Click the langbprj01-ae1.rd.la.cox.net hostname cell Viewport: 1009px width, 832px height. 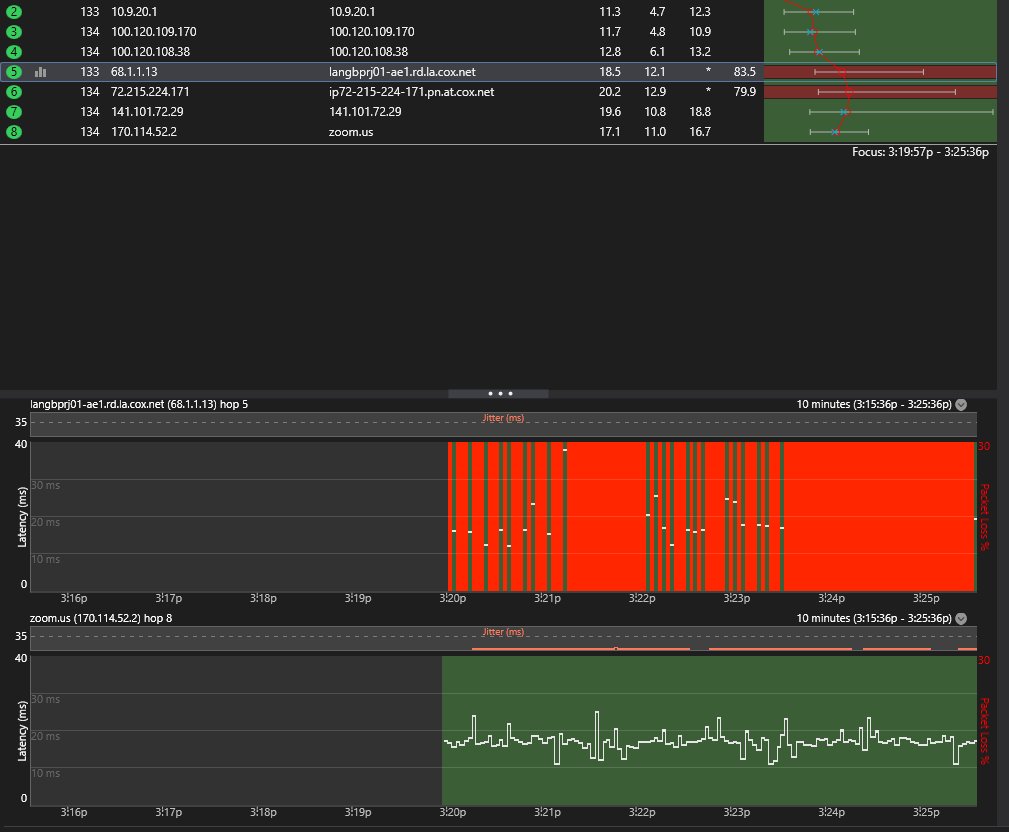(402, 71)
